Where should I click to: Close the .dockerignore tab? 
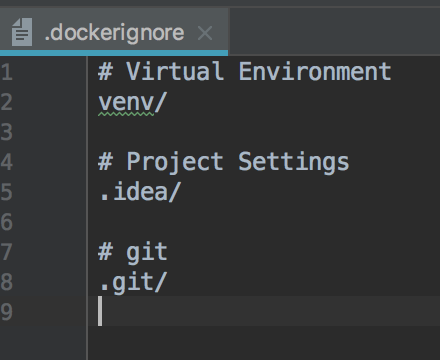point(205,33)
